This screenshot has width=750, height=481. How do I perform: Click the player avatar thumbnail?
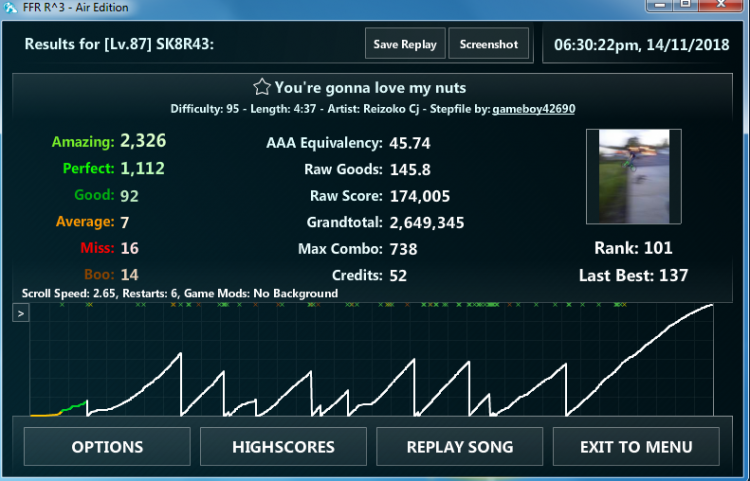pos(634,176)
